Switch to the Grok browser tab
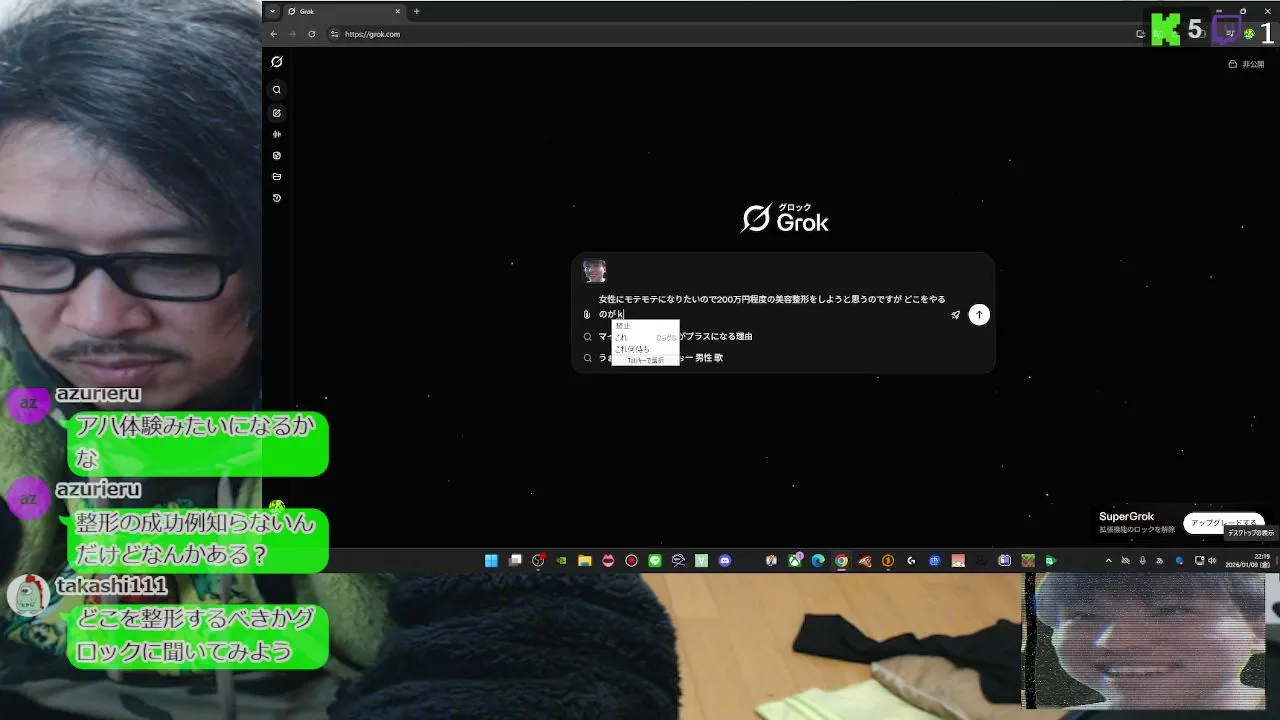 coord(343,12)
